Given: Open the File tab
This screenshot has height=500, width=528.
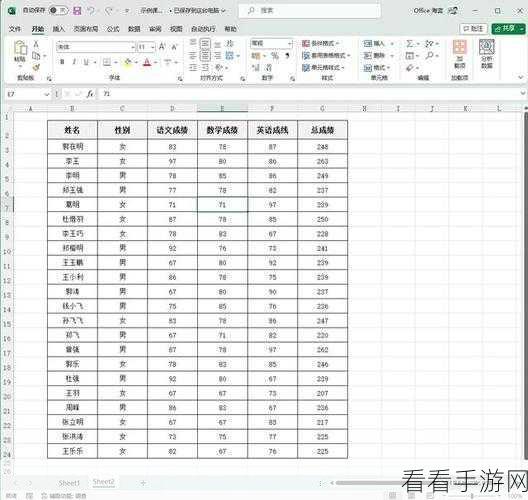Looking at the screenshot, I should click(14, 29).
